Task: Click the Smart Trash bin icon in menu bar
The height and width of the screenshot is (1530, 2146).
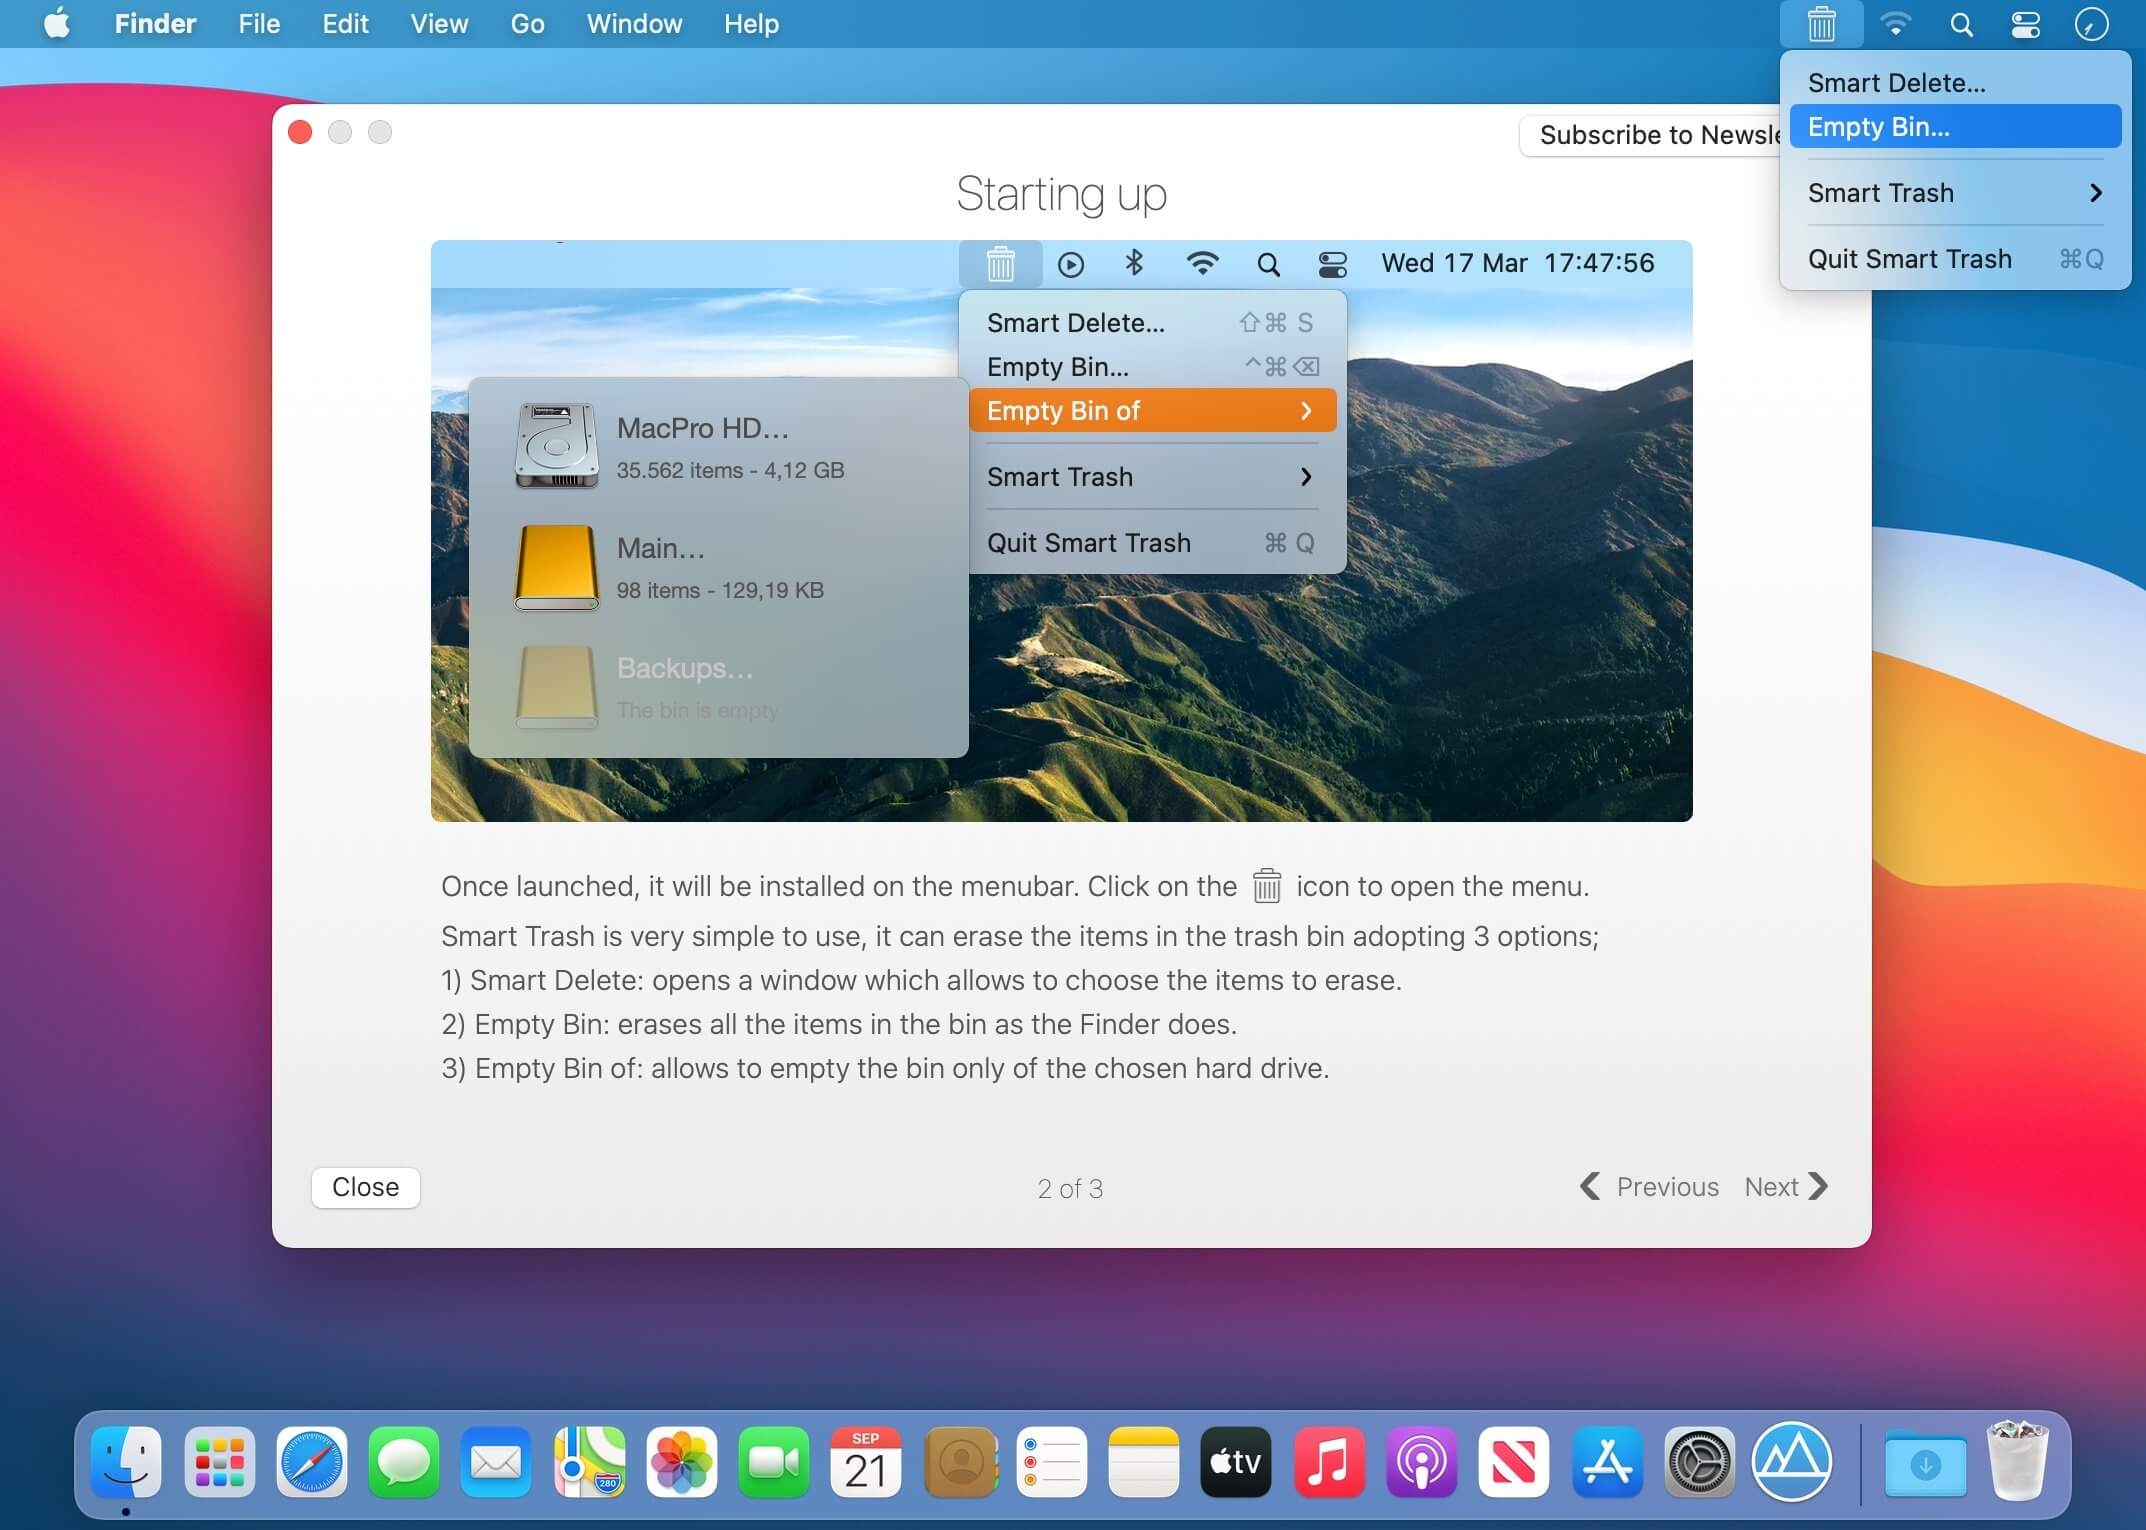Action: click(x=1821, y=24)
